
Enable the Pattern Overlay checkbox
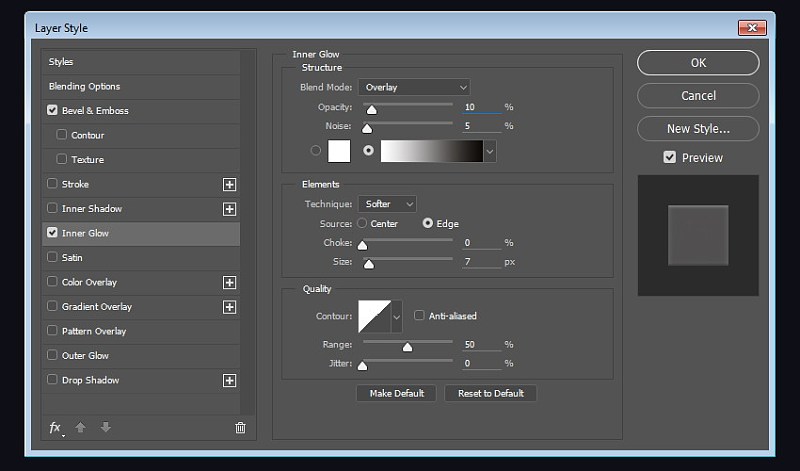tap(52, 330)
